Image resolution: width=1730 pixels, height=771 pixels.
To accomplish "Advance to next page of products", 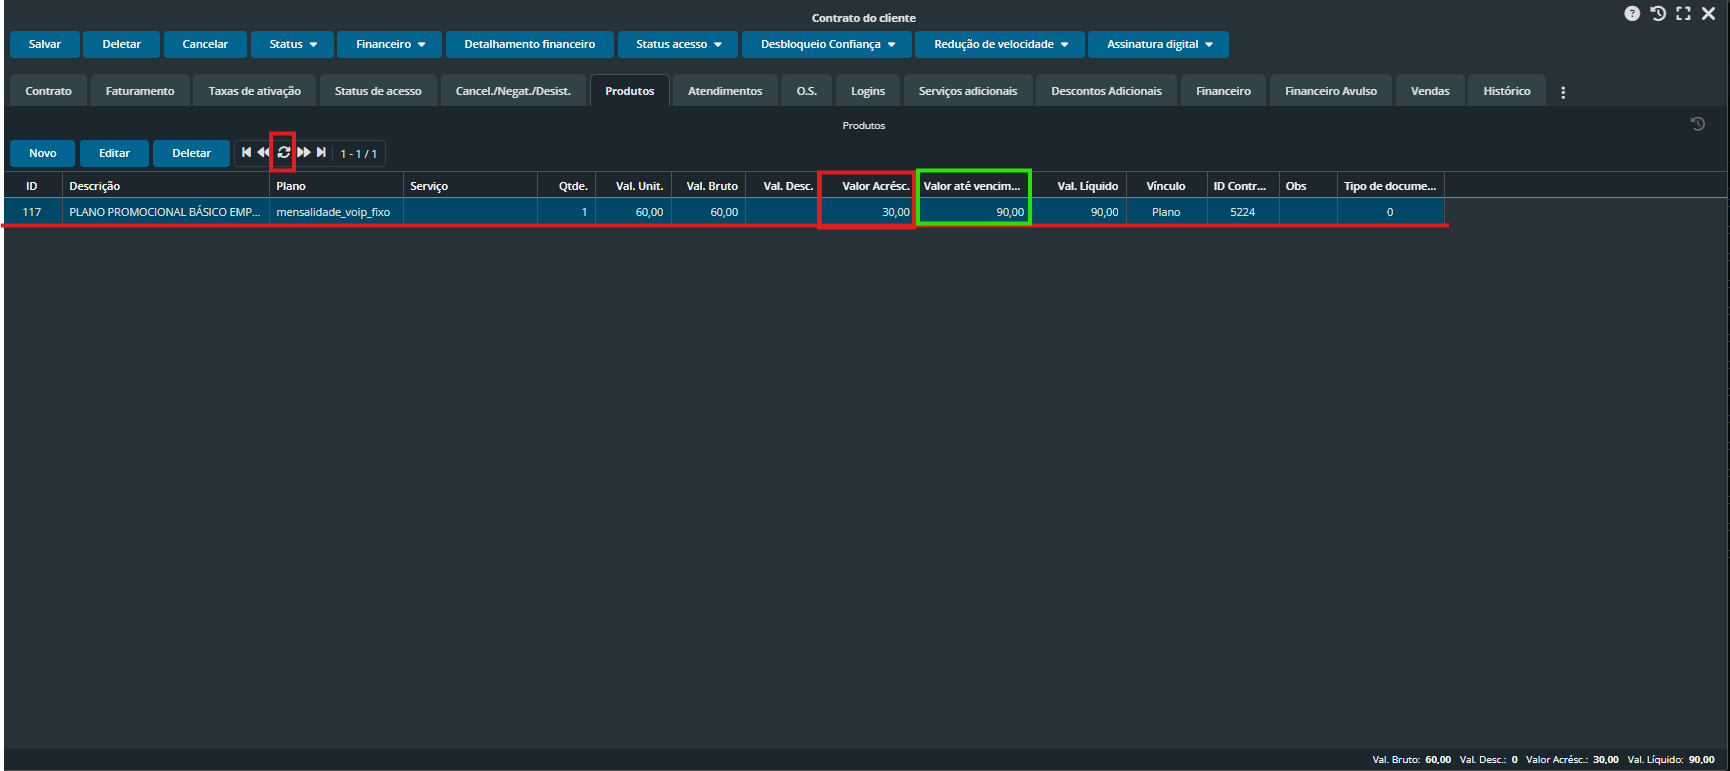I will click(304, 153).
